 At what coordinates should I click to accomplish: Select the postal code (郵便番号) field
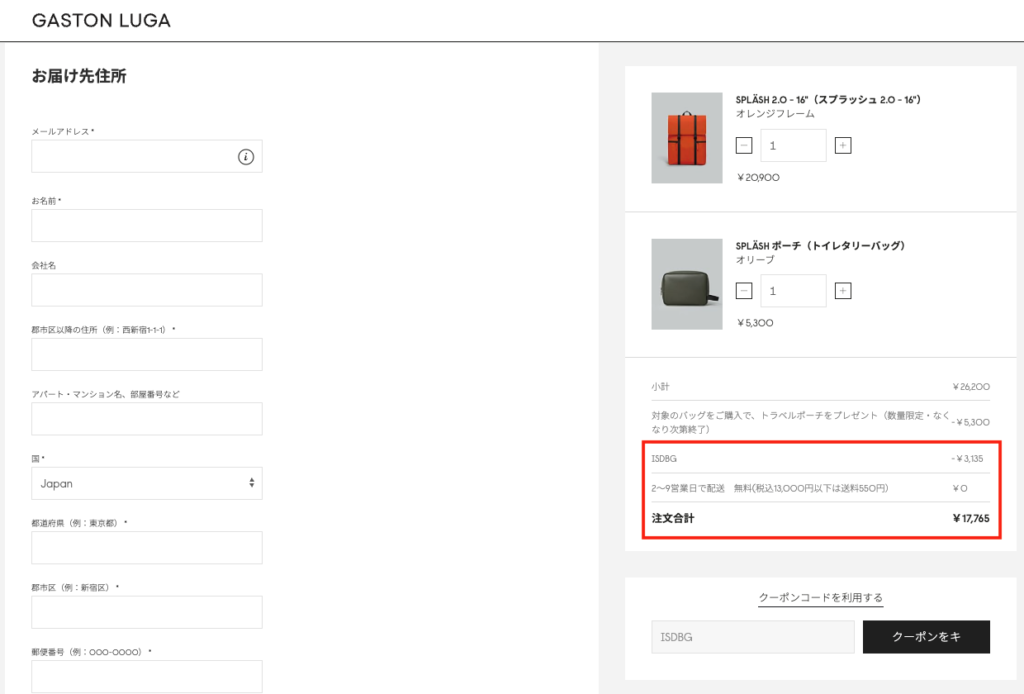(x=146, y=676)
